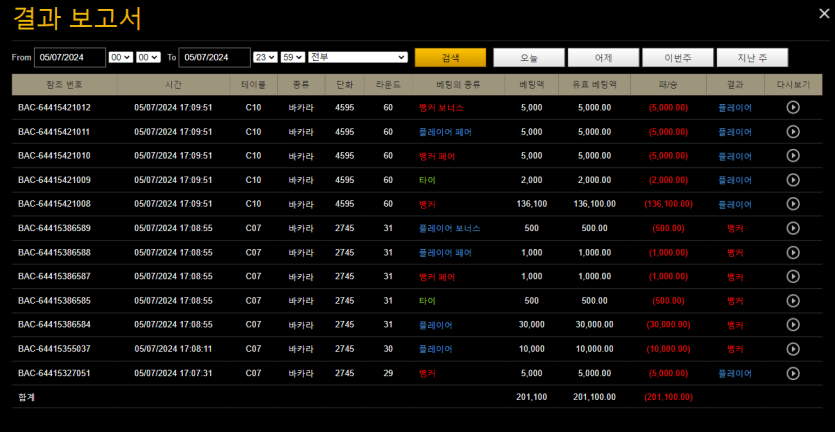The height and width of the screenshot is (432, 835).
Task: Replay bet BAC-64415386584
Action: pyautogui.click(x=793, y=324)
